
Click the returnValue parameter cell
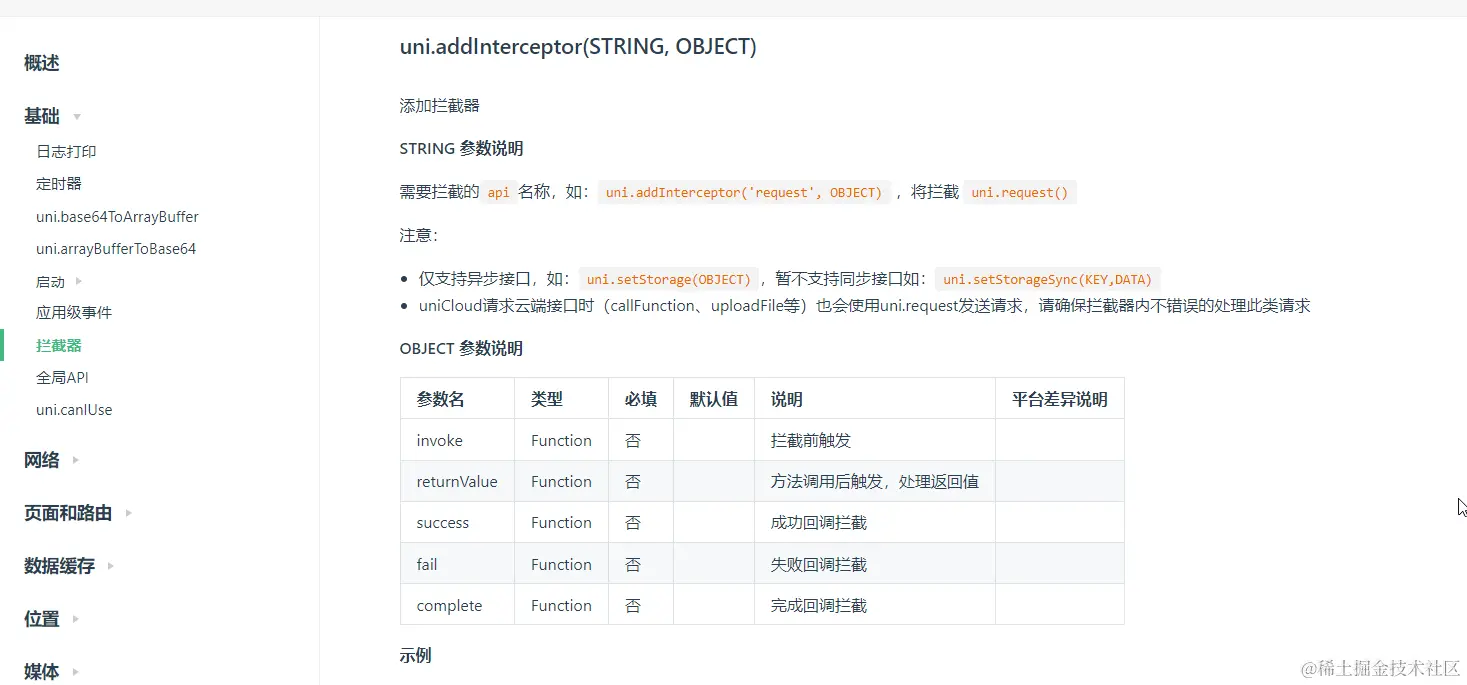[x=457, y=482]
